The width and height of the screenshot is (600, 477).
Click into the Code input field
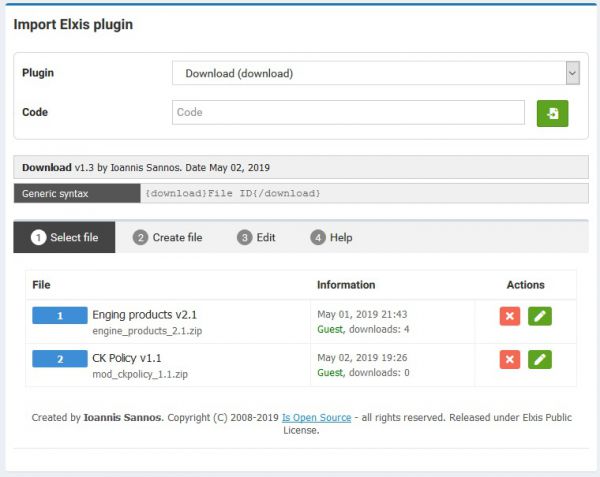pyautogui.click(x=348, y=112)
